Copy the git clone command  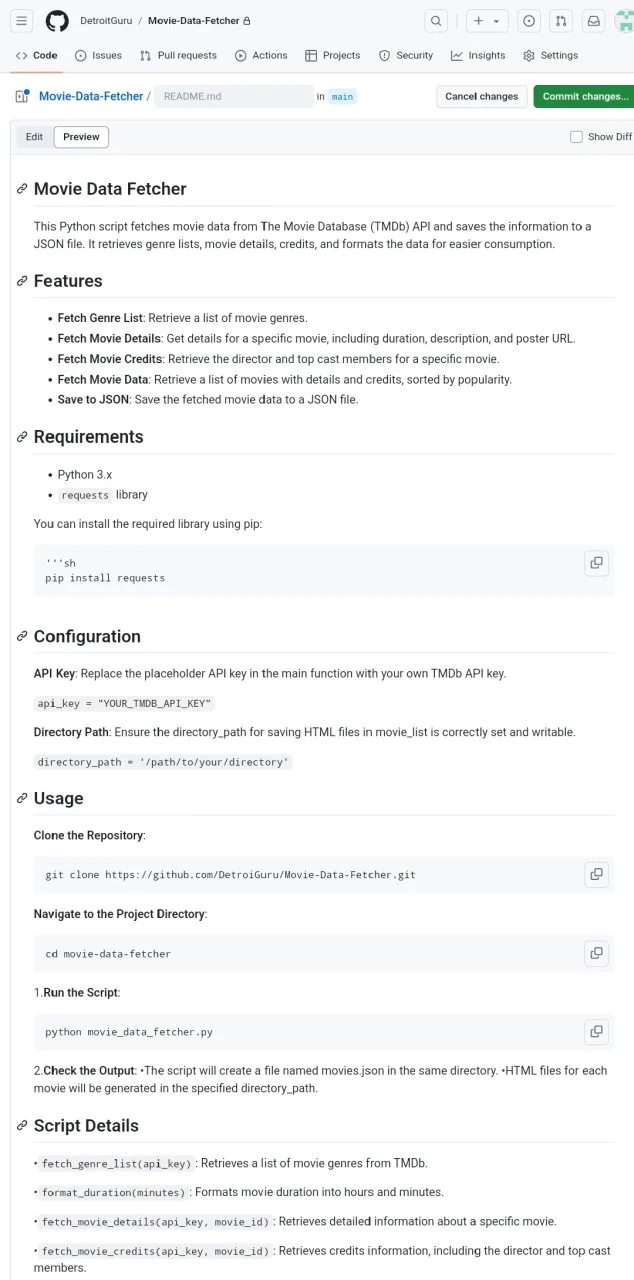pos(596,874)
